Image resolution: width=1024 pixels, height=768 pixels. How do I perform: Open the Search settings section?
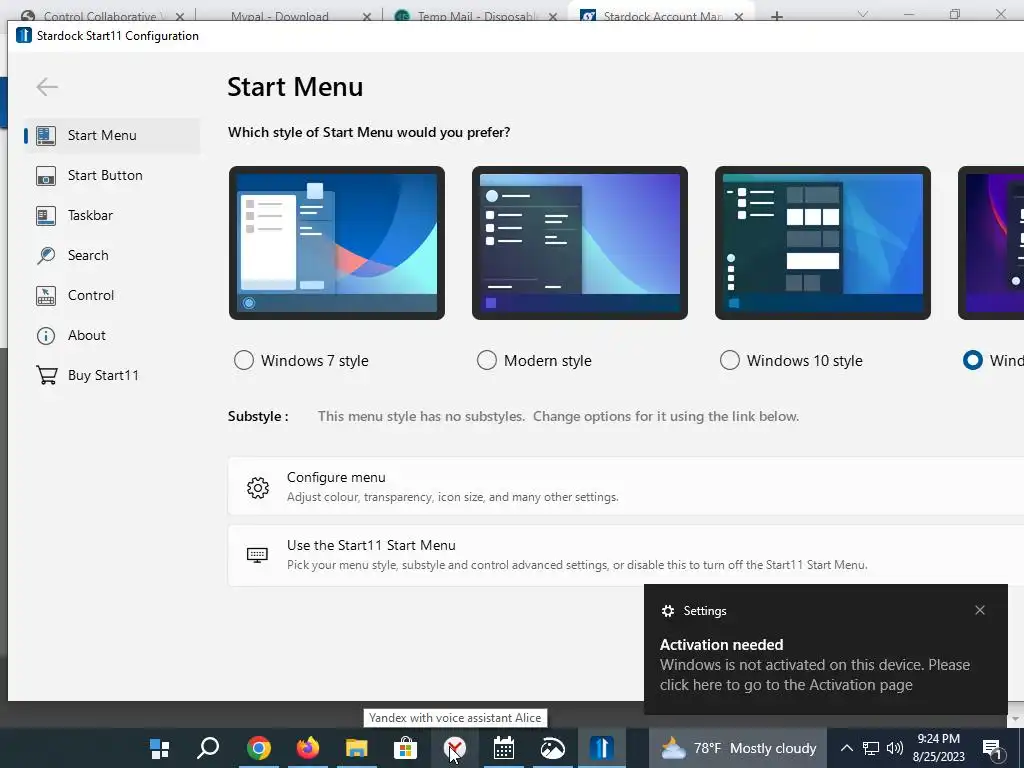tap(112, 255)
